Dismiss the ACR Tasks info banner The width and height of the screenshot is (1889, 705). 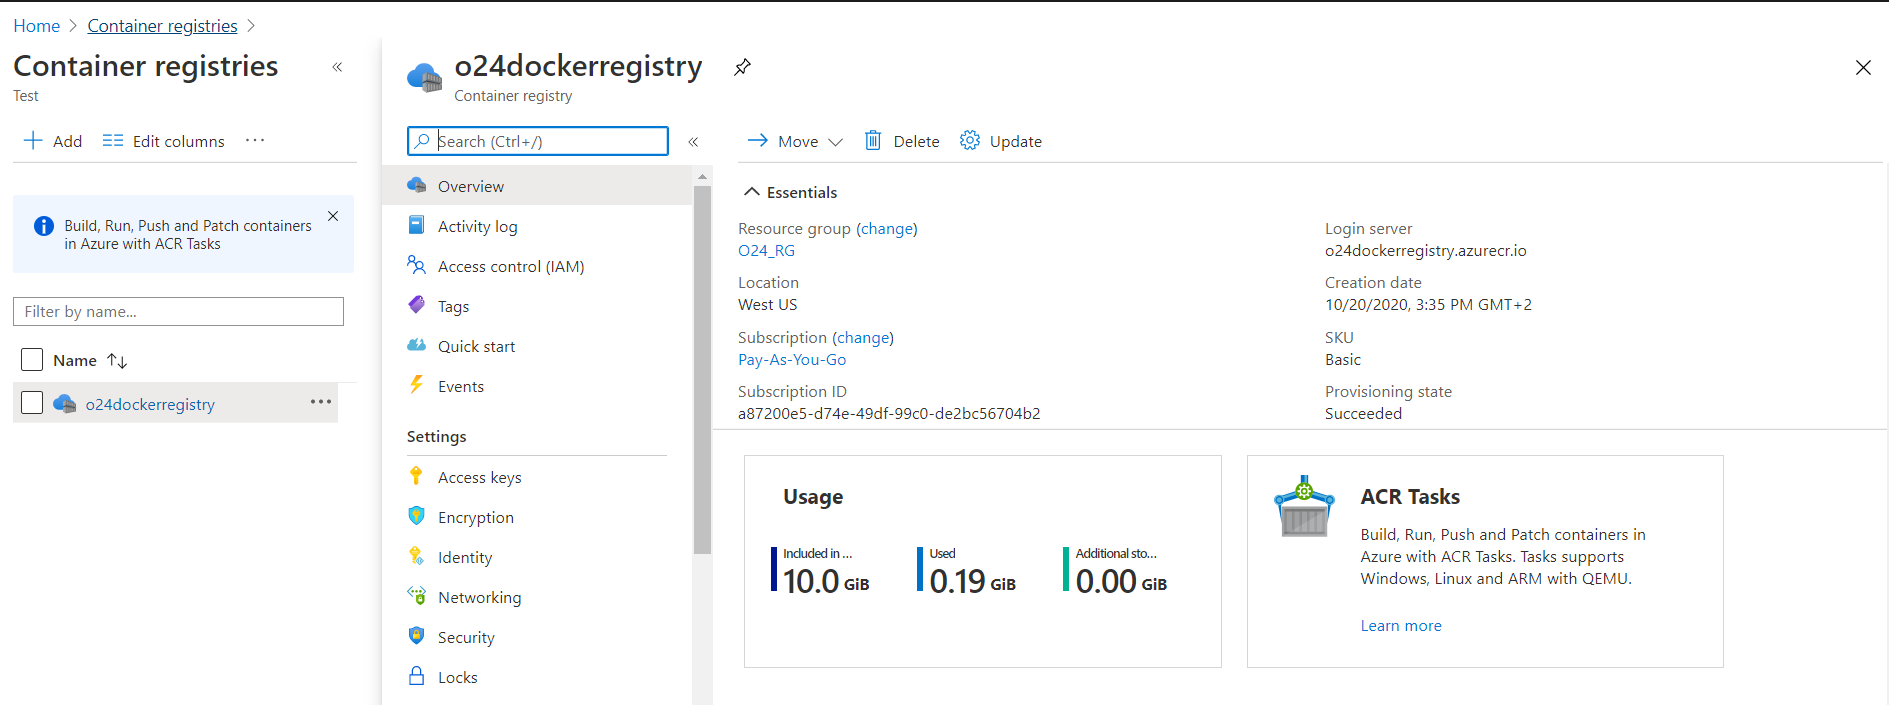click(x=333, y=216)
